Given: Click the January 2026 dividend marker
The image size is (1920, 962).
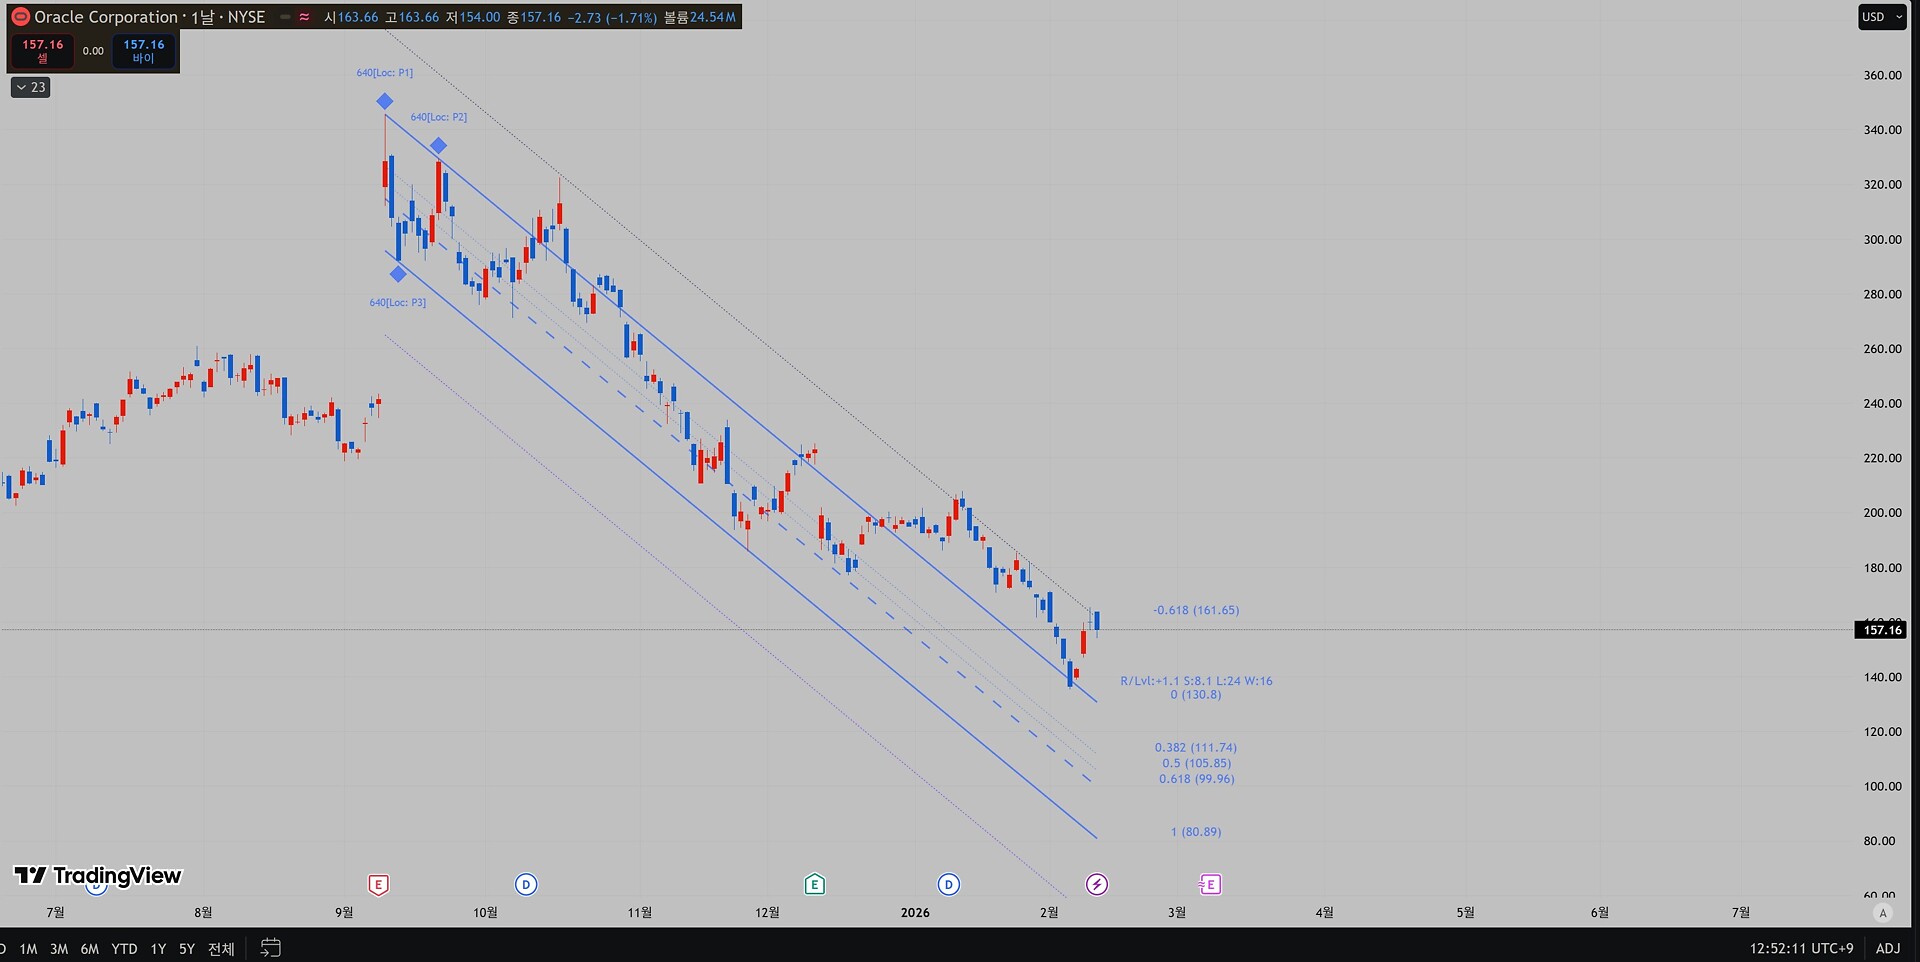Looking at the screenshot, I should [948, 884].
